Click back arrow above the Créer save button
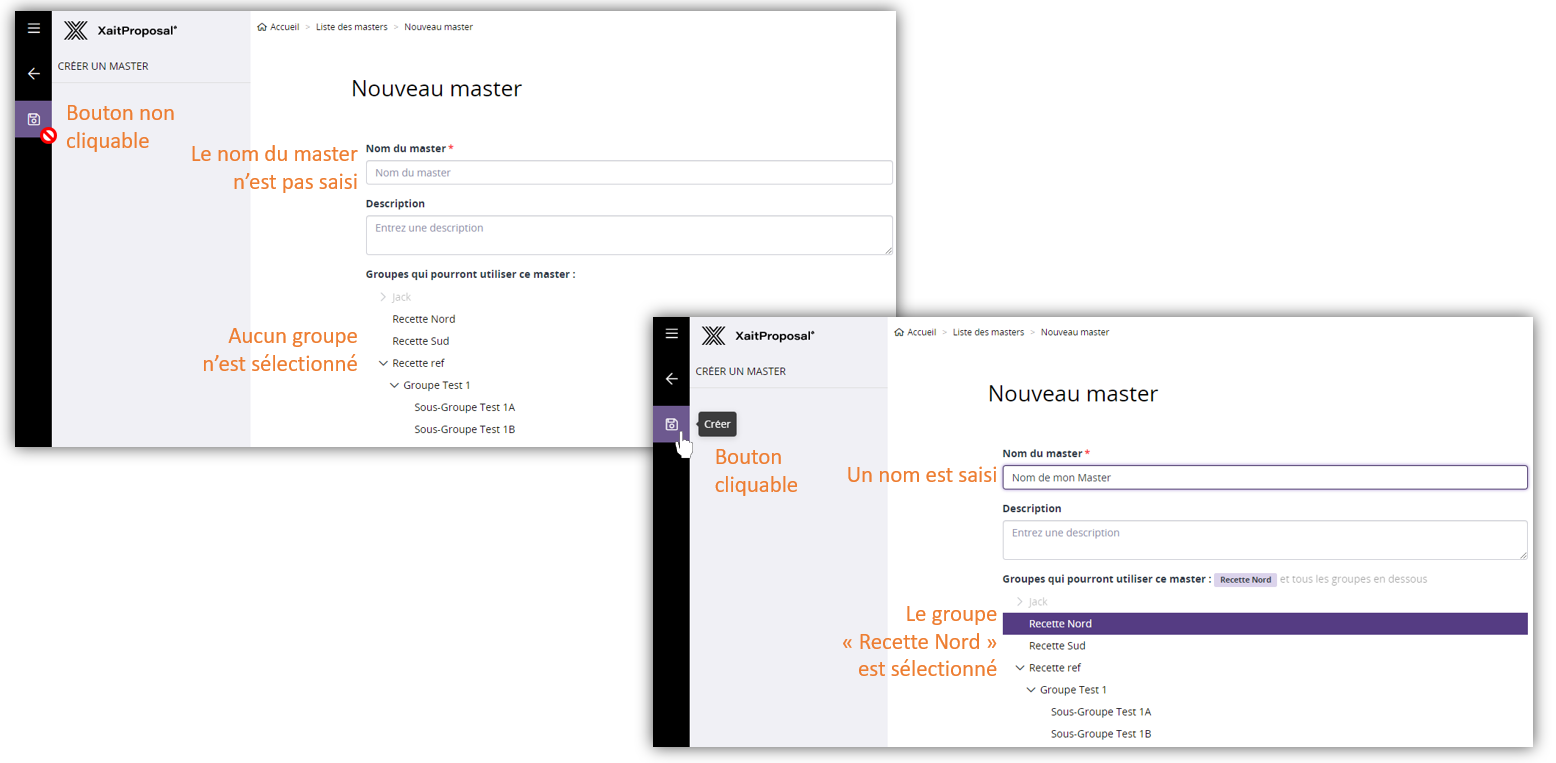 671,378
